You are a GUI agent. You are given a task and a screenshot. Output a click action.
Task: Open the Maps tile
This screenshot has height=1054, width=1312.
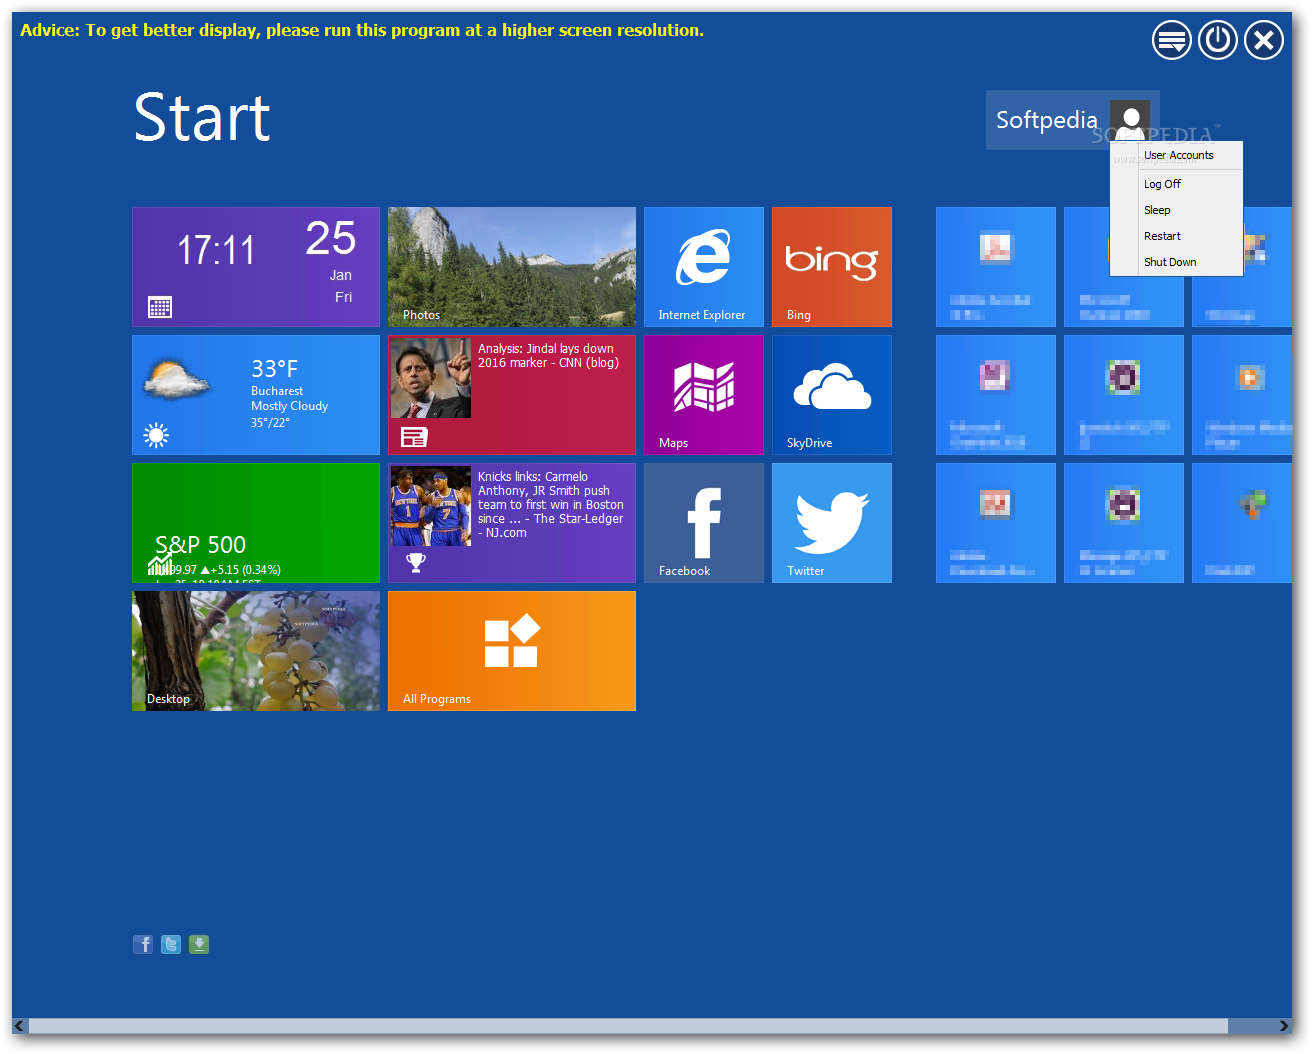click(x=704, y=395)
